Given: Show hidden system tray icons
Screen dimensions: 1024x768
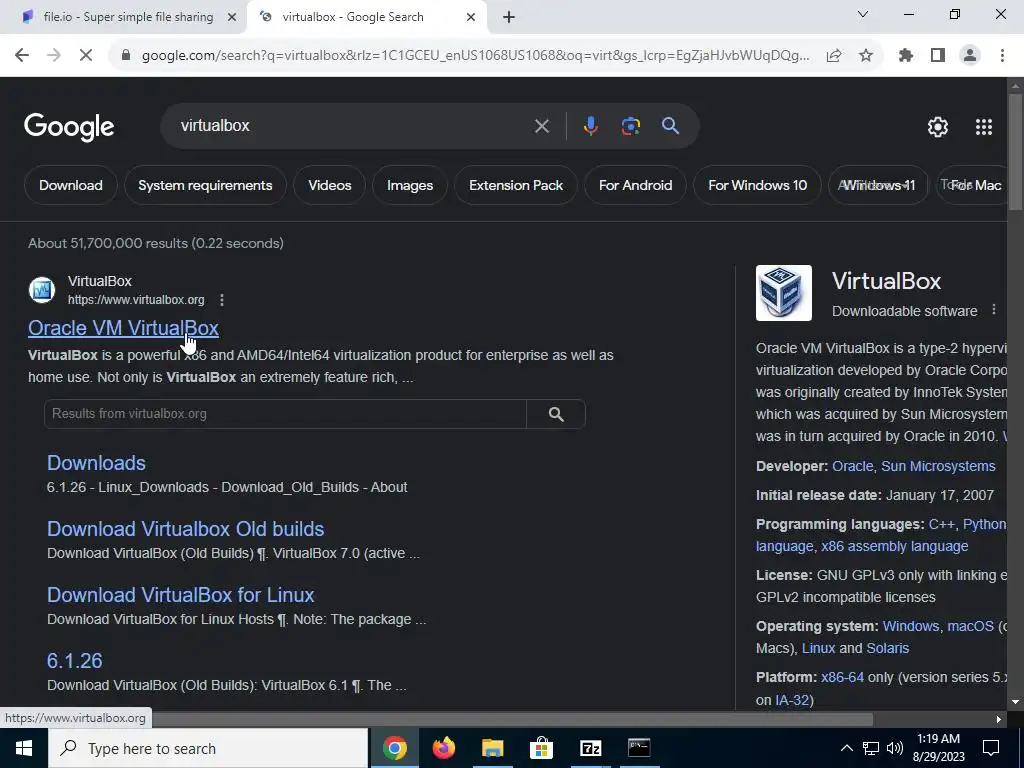Looking at the screenshot, I should coord(846,748).
